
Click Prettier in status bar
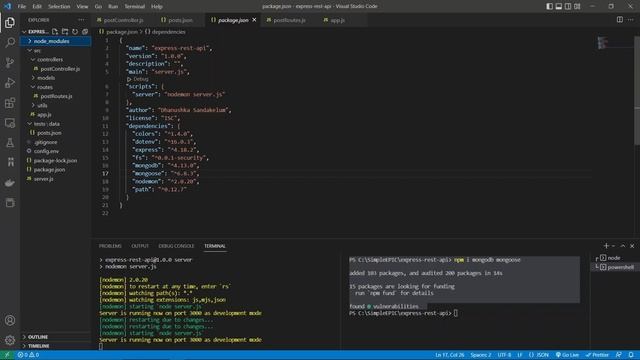(x=598, y=355)
